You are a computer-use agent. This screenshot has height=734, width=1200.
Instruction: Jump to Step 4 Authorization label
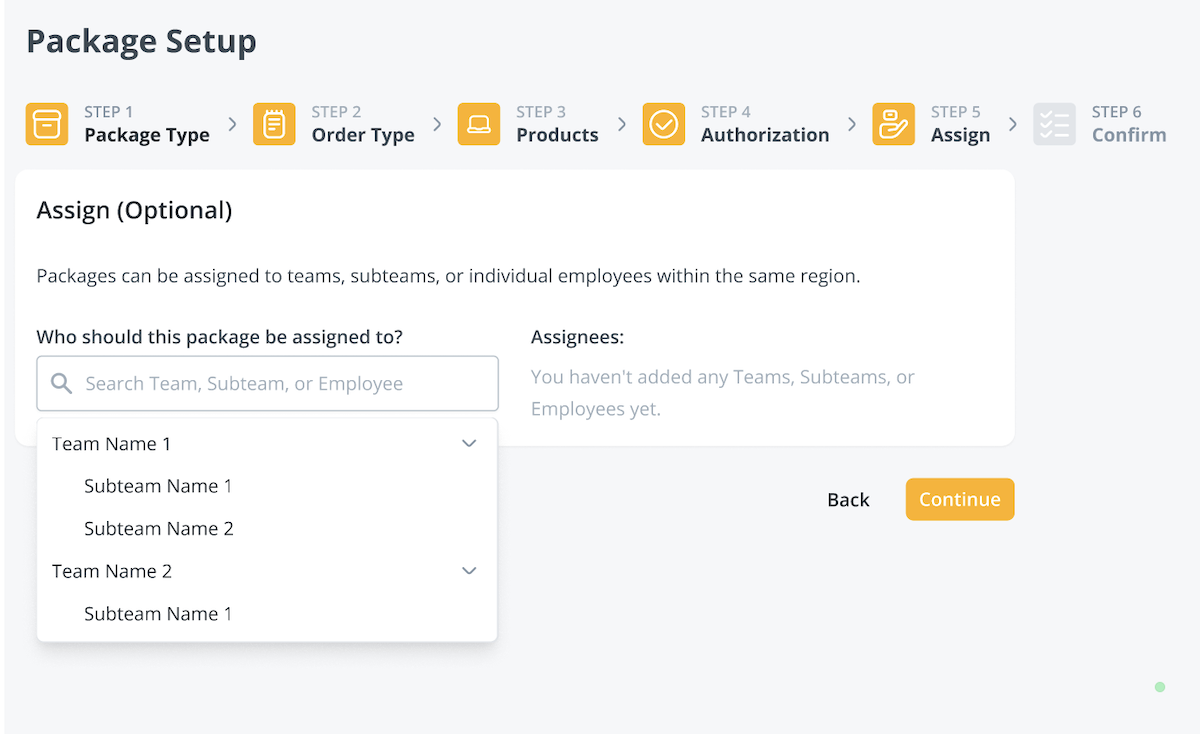(764, 135)
